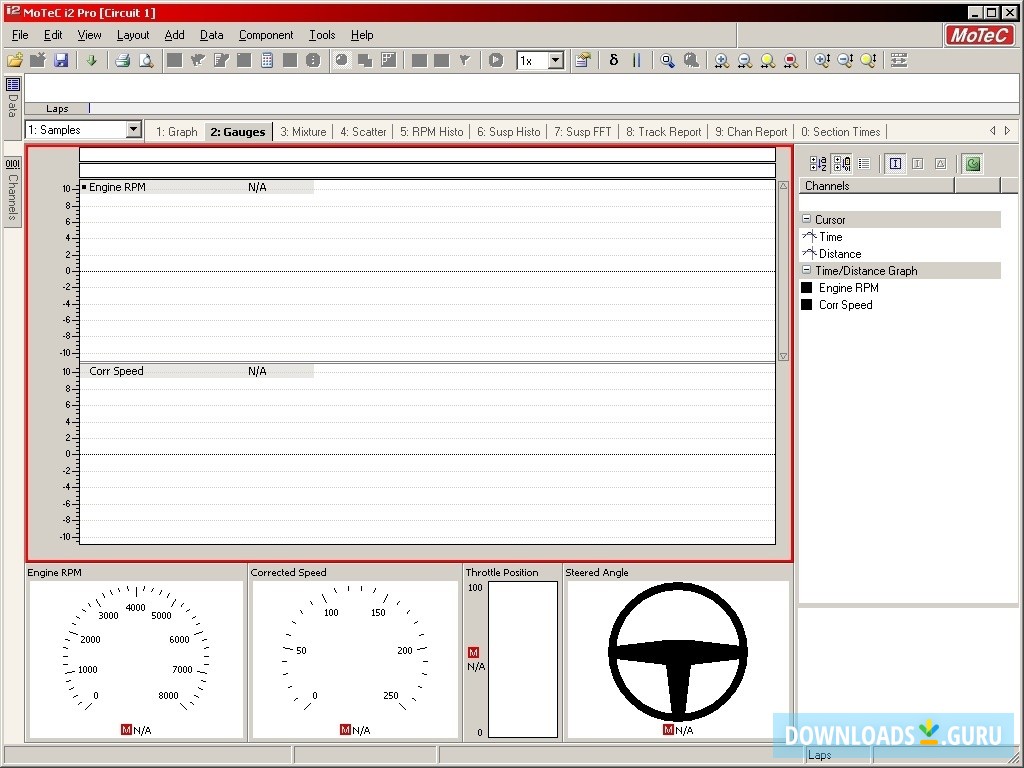
Task: Sort channels alphabetically with a-z icon
Action: (818, 163)
